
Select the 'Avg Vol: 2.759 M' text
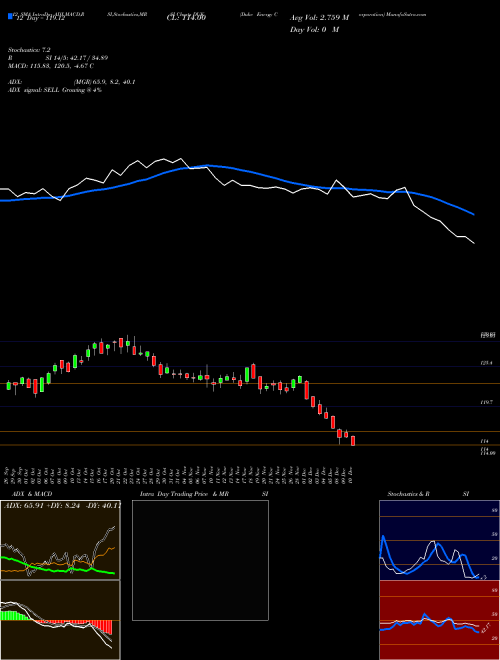(x=319, y=18)
